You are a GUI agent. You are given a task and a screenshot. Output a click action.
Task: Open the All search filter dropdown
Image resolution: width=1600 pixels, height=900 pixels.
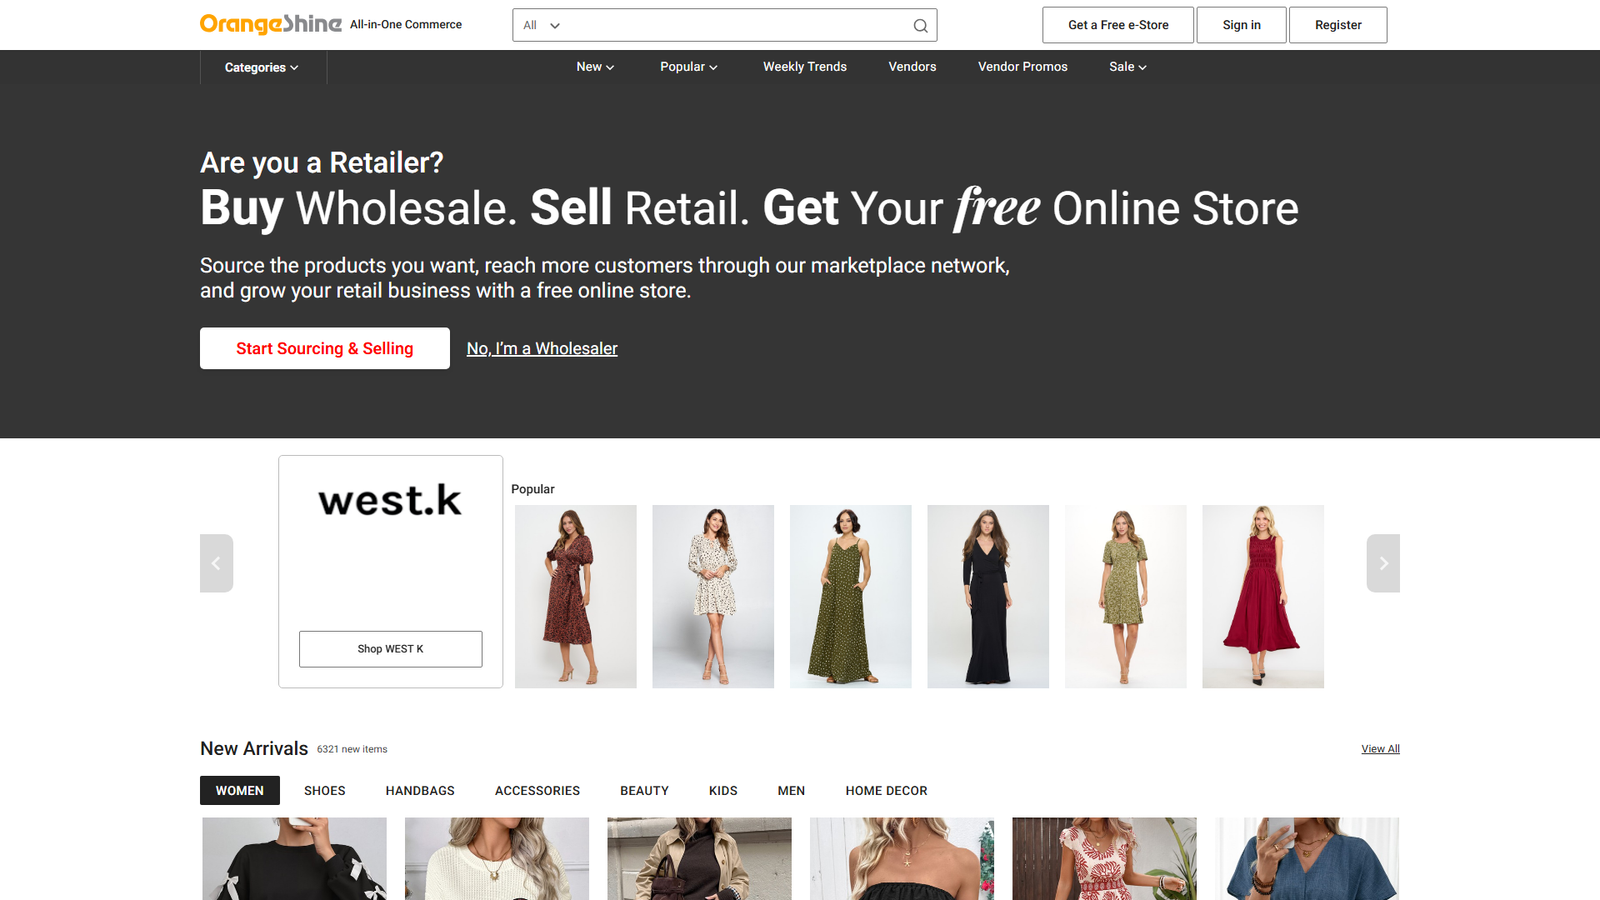pos(542,26)
